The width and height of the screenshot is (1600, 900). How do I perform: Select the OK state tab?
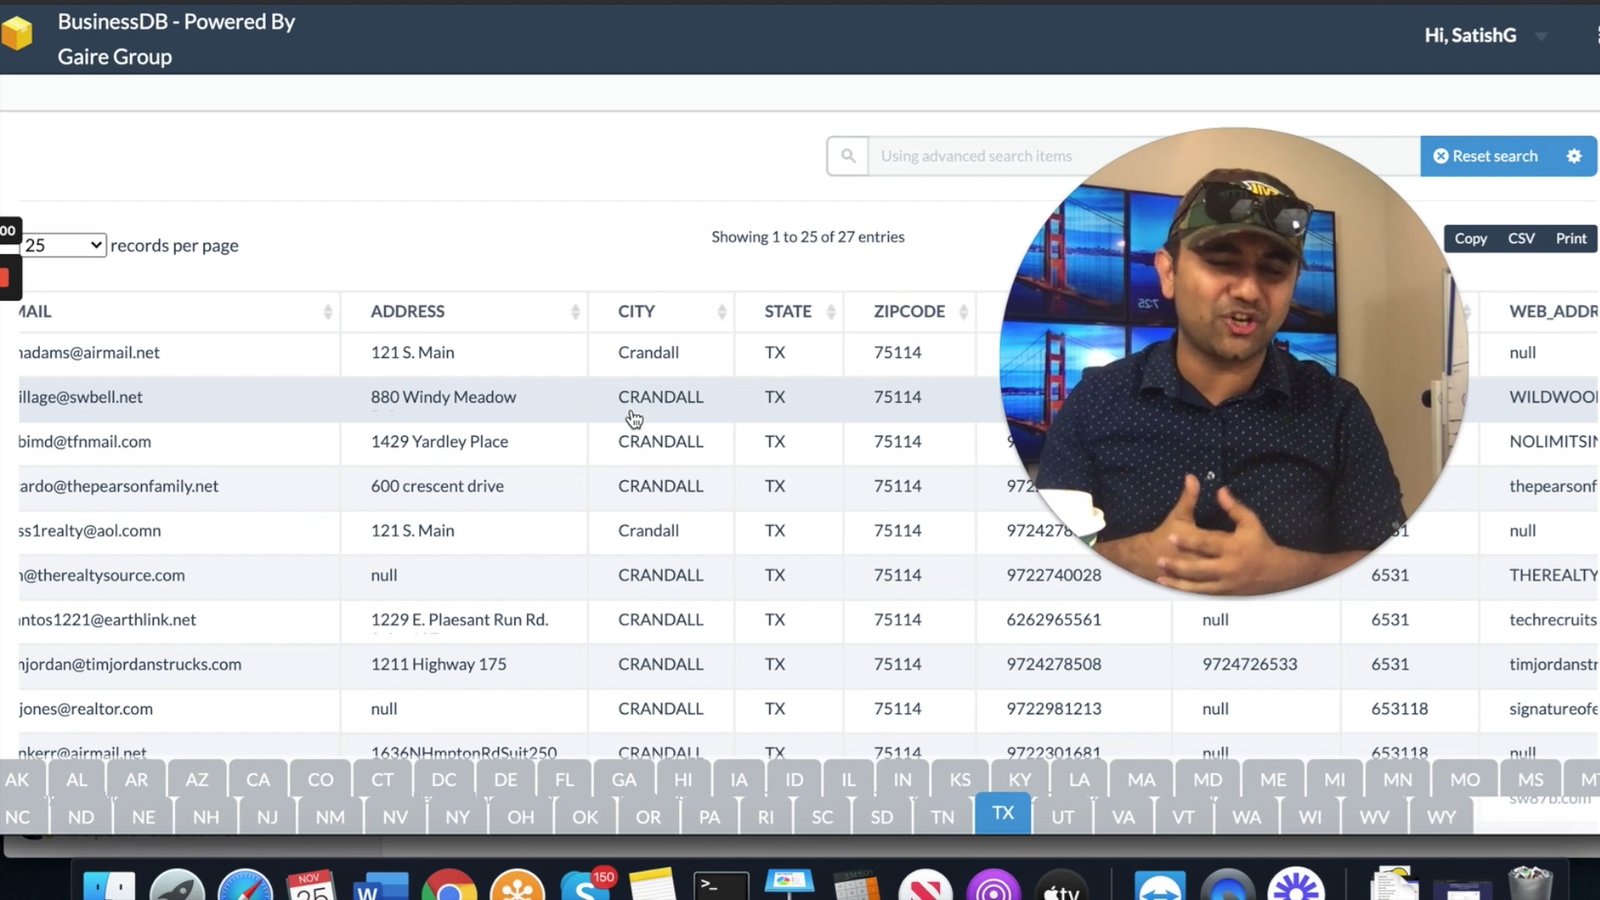(585, 817)
